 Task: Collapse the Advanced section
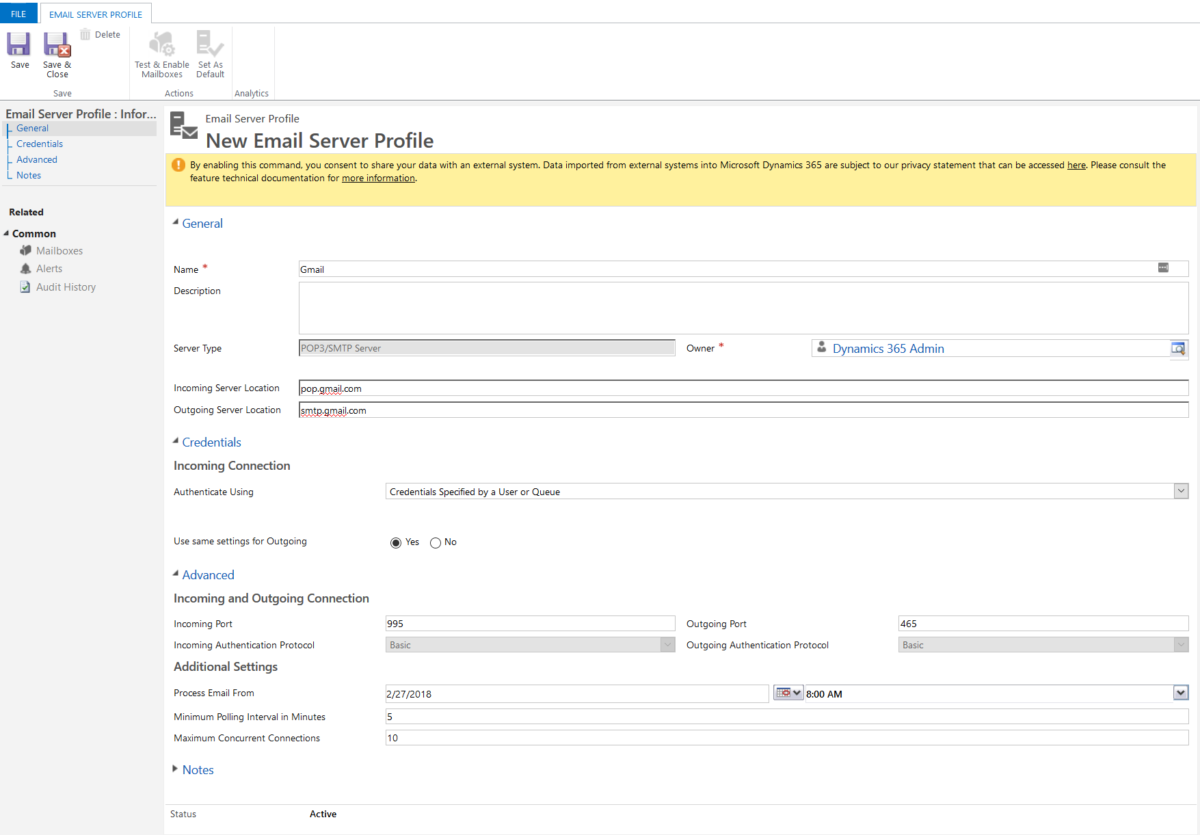pos(176,575)
